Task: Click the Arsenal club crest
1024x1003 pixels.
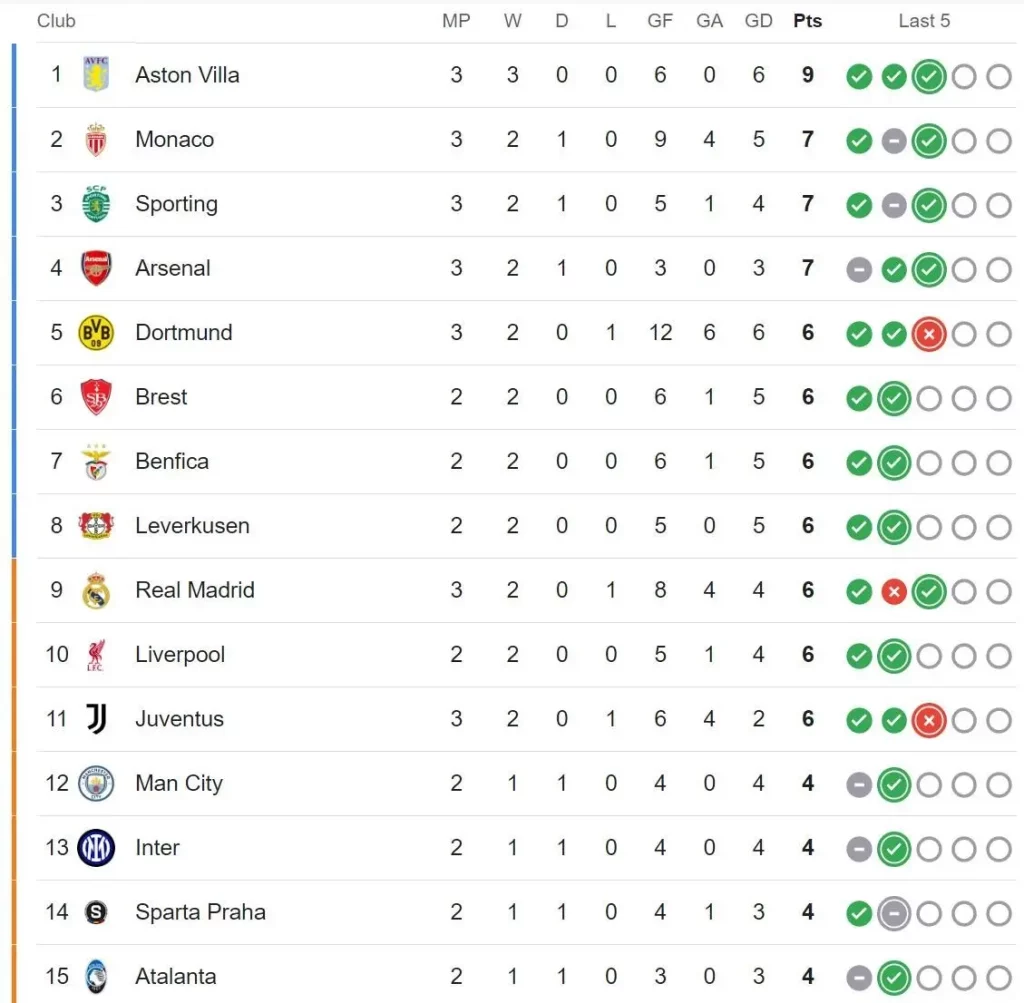Action: 96,268
